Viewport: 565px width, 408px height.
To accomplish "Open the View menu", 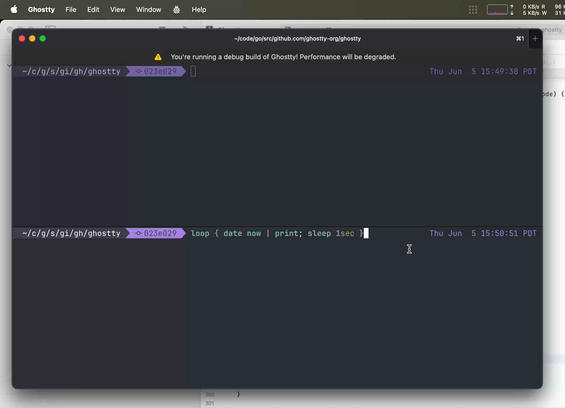I will 117,10.
